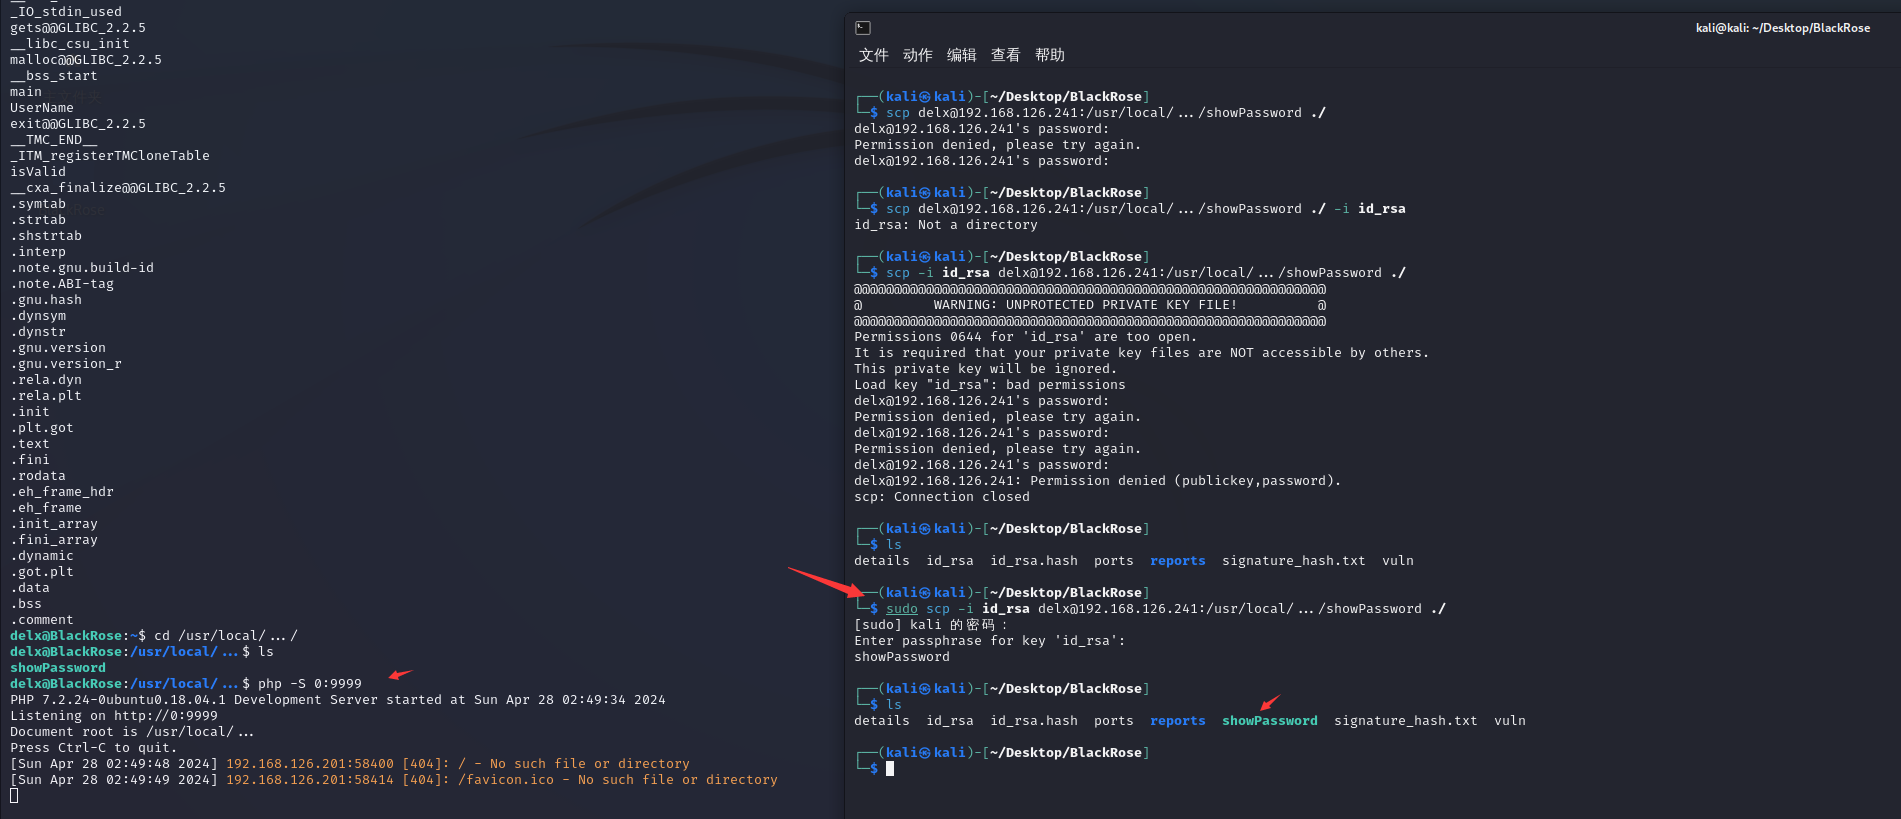Click the .got.plt section name
Image resolution: width=1901 pixels, height=819 pixels.
(42, 572)
